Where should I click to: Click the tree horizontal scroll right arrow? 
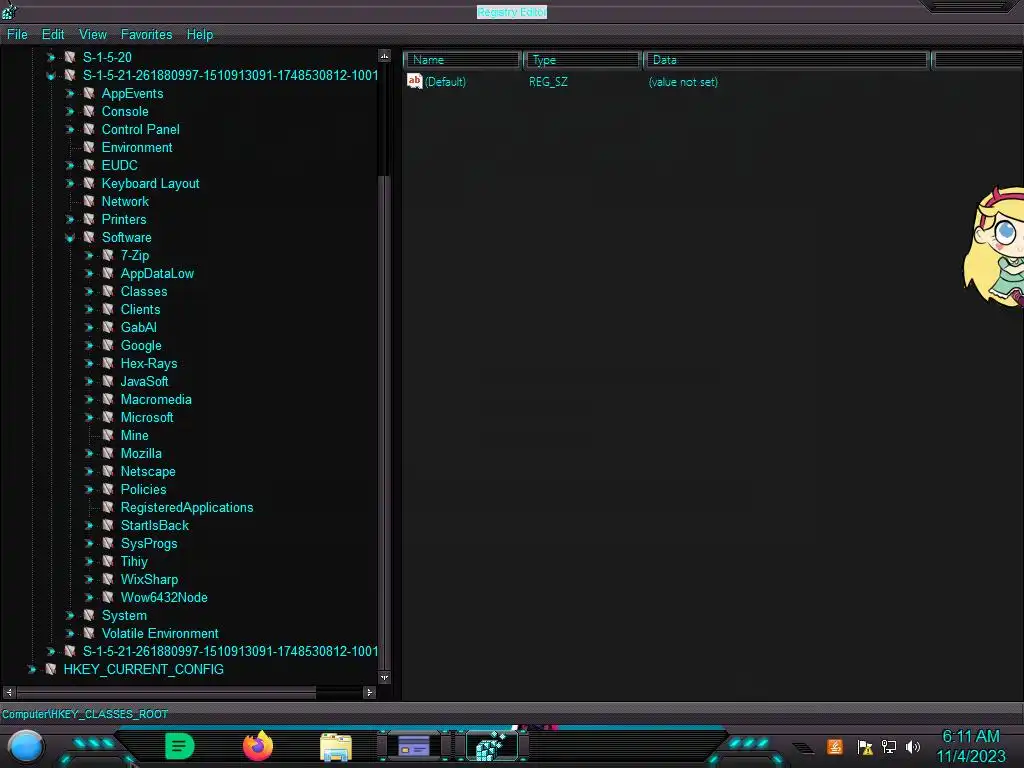(x=369, y=692)
